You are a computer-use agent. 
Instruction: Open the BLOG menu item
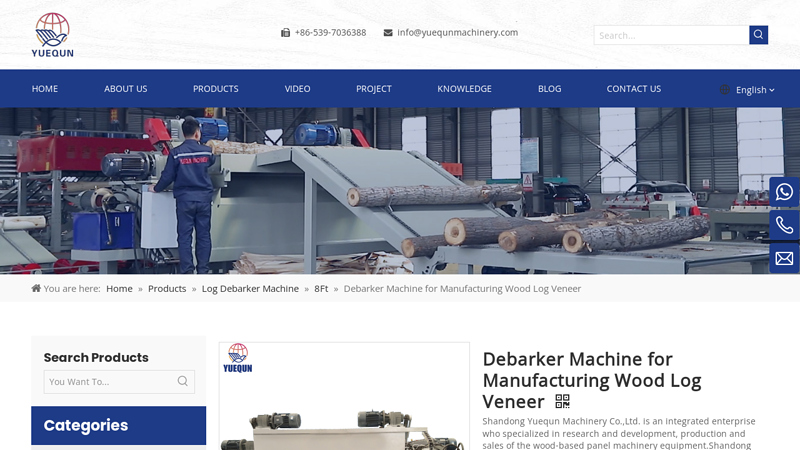(549, 89)
